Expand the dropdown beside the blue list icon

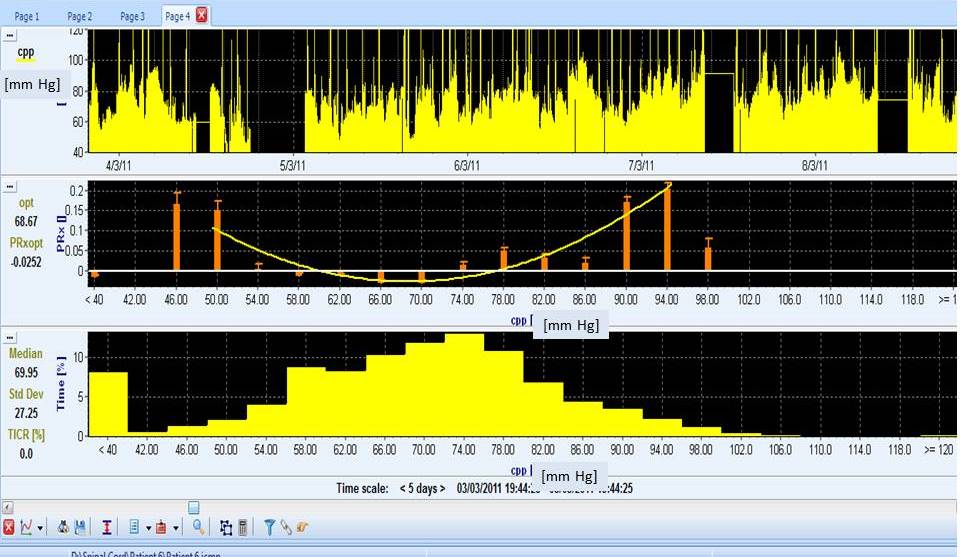click(148, 528)
